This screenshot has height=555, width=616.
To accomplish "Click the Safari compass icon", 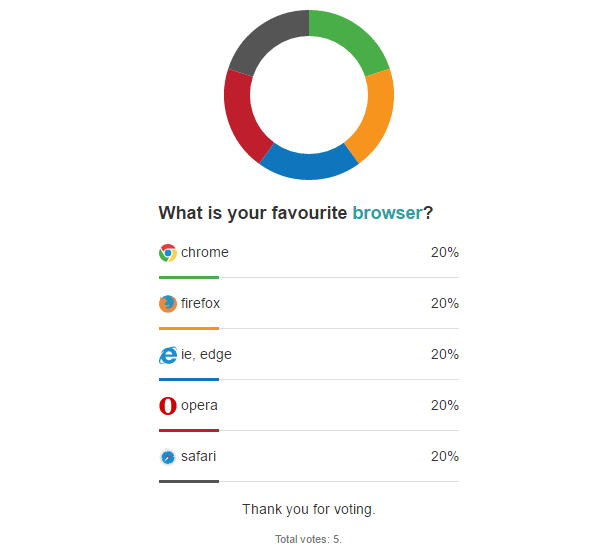I will pos(168,457).
